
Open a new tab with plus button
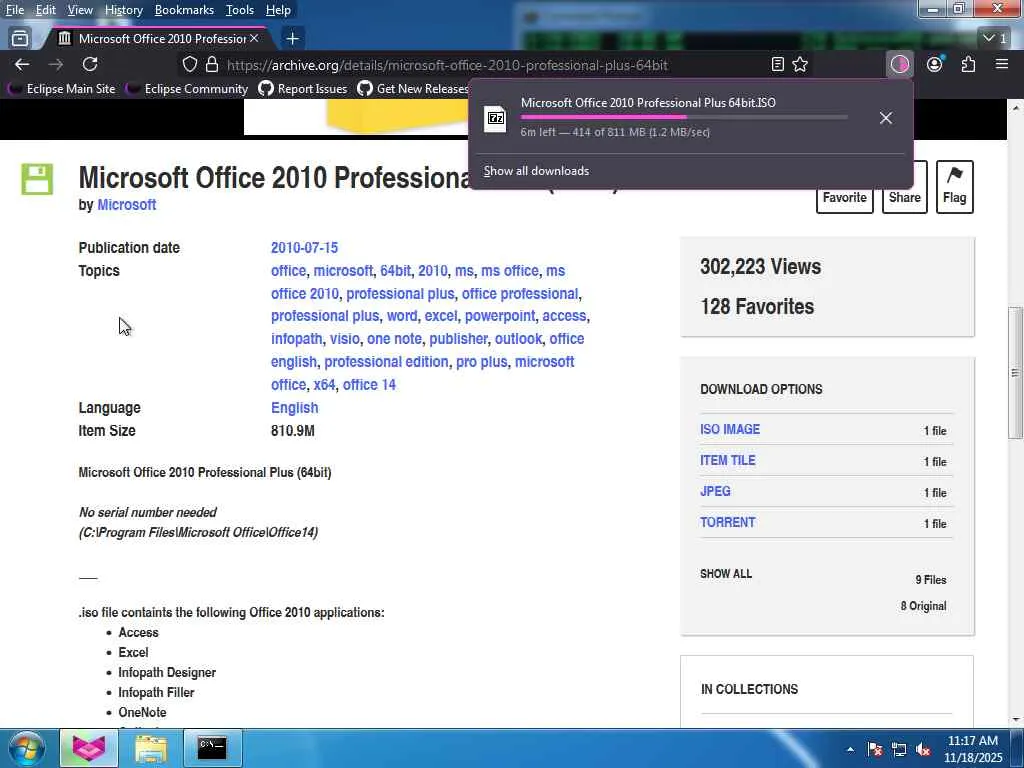tap(293, 39)
